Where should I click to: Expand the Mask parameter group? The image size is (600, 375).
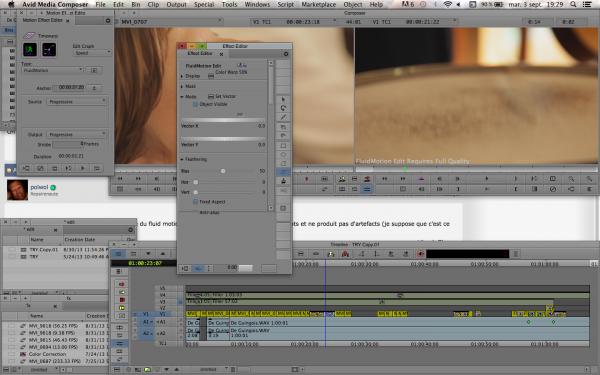pyautogui.click(x=182, y=86)
